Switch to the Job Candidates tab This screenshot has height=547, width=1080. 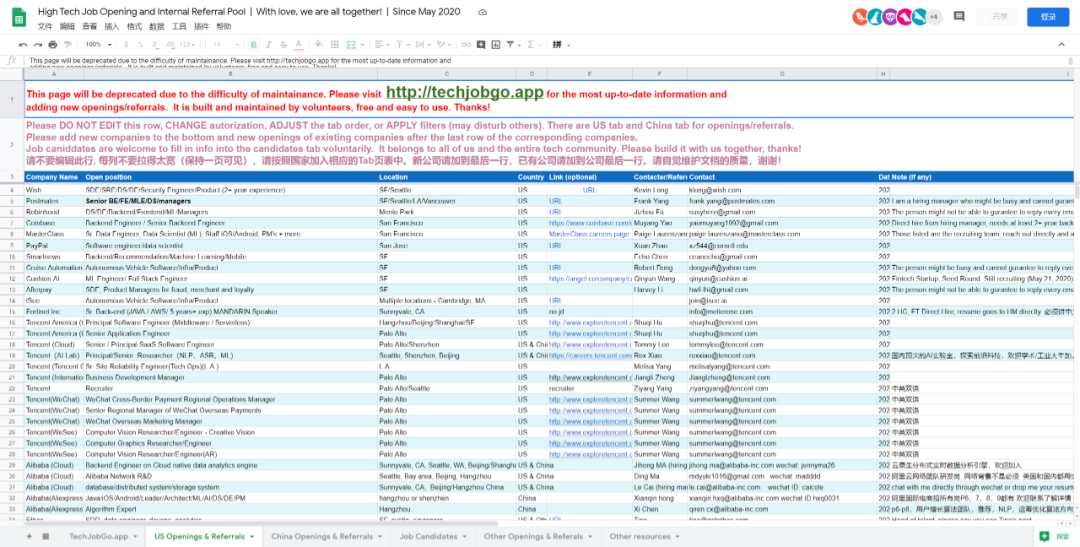click(433, 536)
